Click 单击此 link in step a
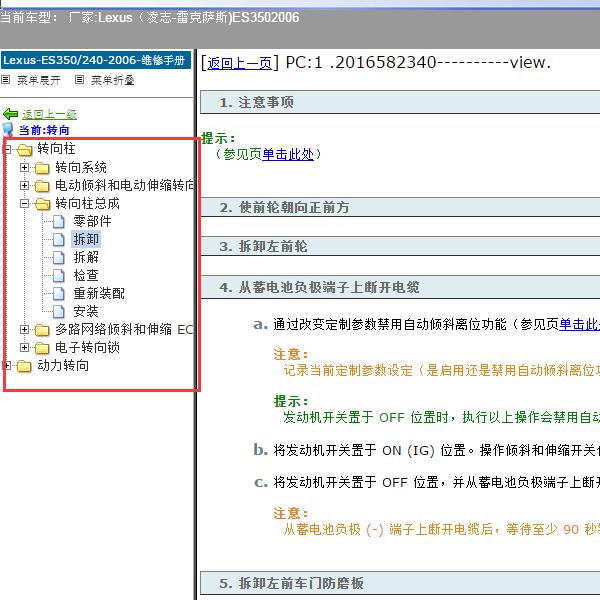Viewport: 600px width, 600px height. (x=579, y=324)
